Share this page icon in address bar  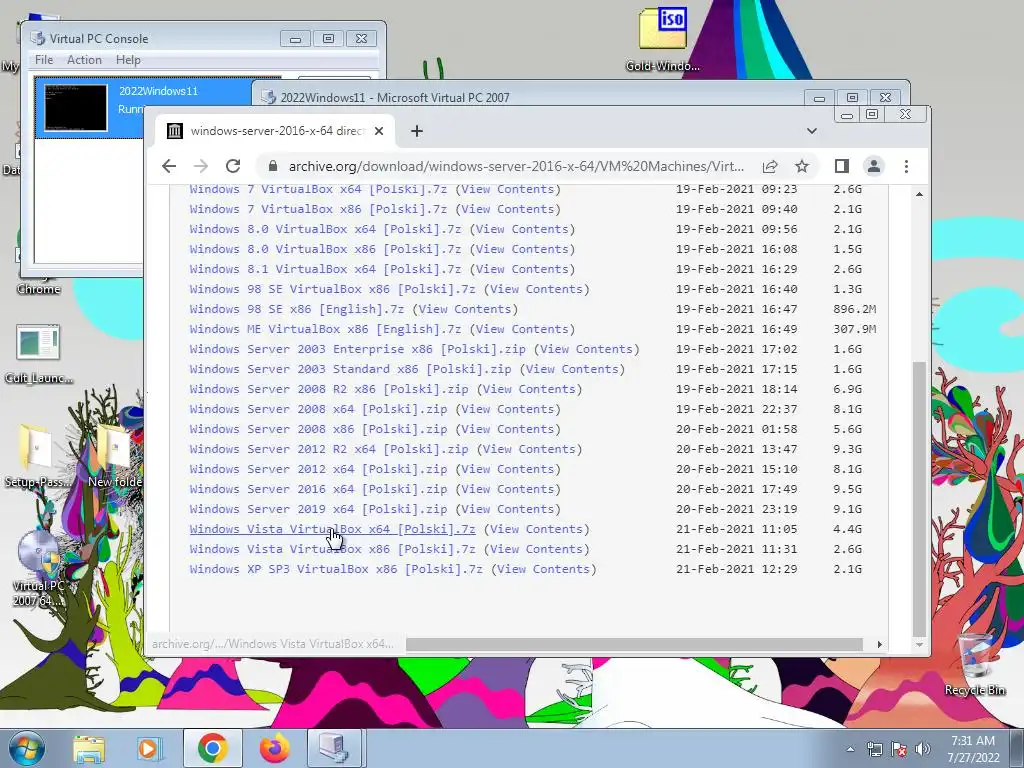click(x=770, y=167)
